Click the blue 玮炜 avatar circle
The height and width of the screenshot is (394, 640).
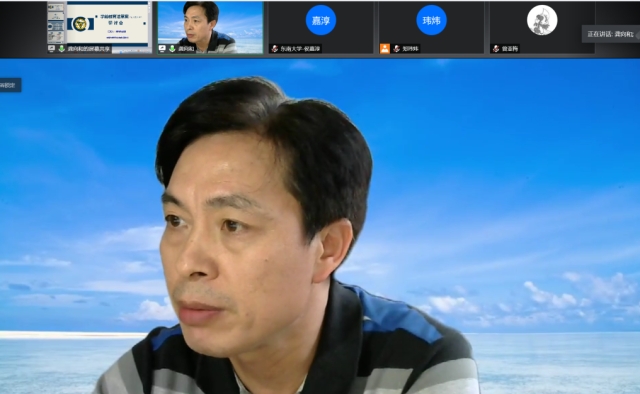point(431,20)
